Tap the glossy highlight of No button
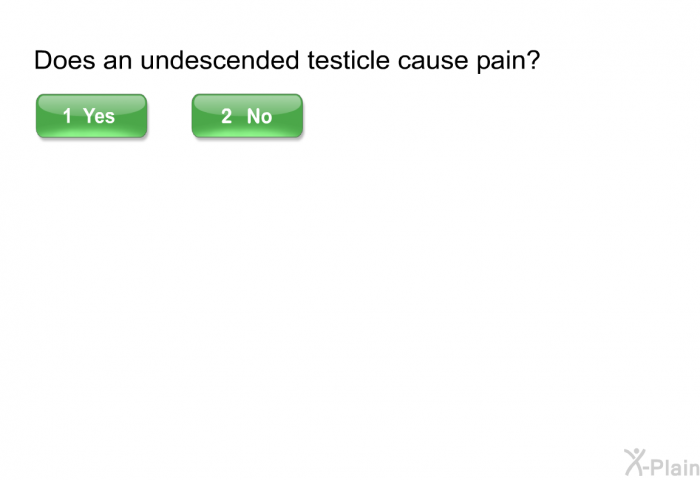700x480 pixels. [x=247, y=103]
